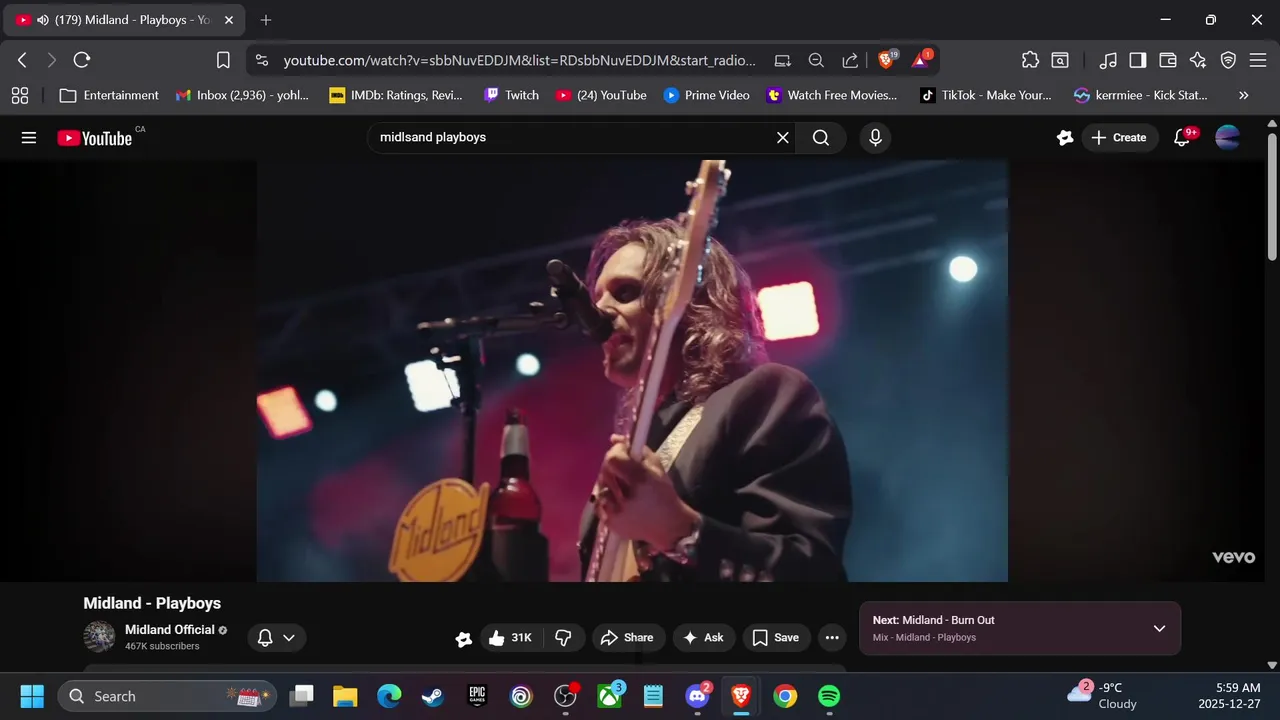Open the three-dot more actions menu
The height and width of the screenshot is (720, 1280).
click(832, 637)
